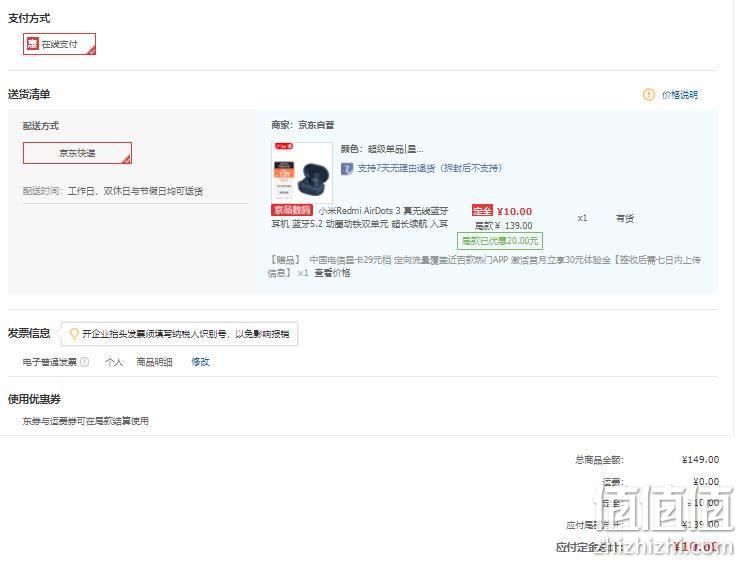Click the red payment icon beside 在线支付
The image size is (743, 564).
32,44
